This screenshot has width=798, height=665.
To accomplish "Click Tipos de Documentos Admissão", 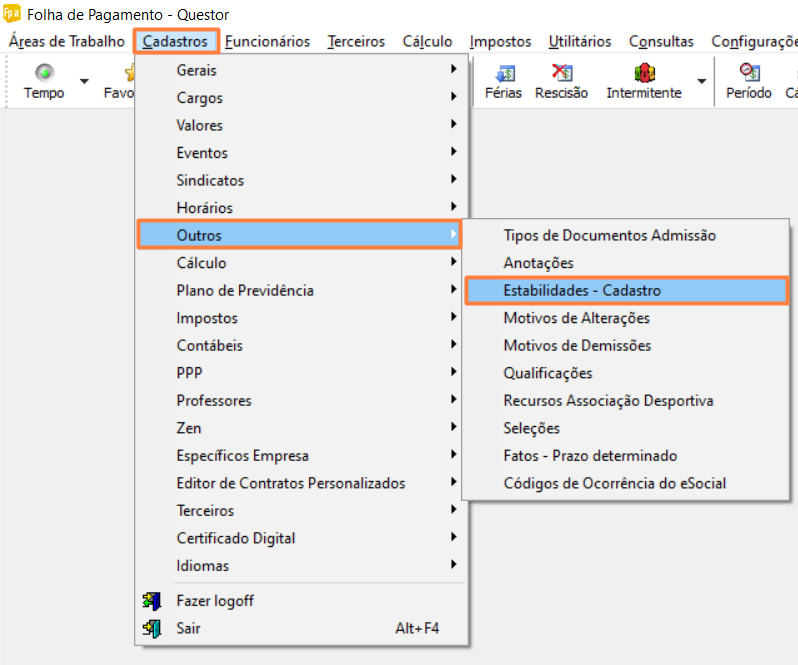I will pos(609,235).
